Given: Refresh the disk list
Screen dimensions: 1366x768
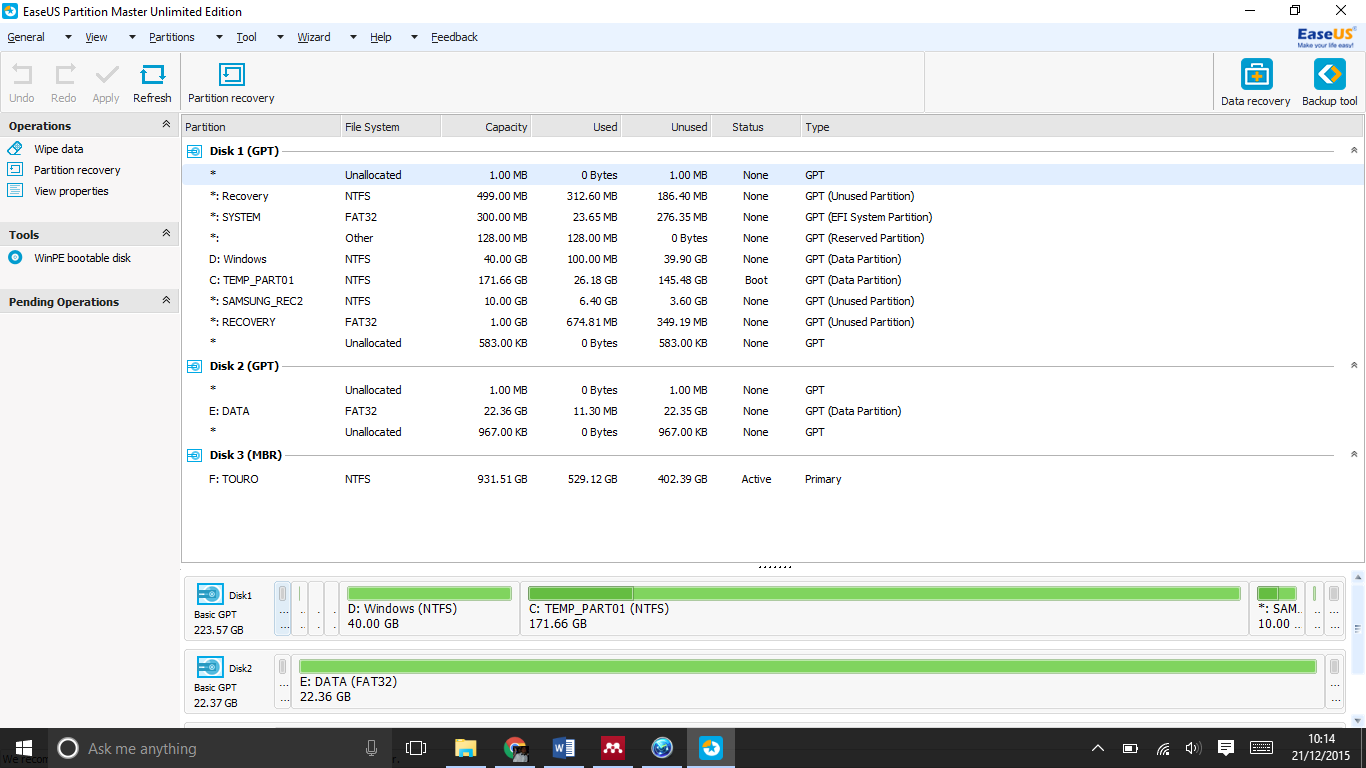Looking at the screenshot, I should [152, 83].
